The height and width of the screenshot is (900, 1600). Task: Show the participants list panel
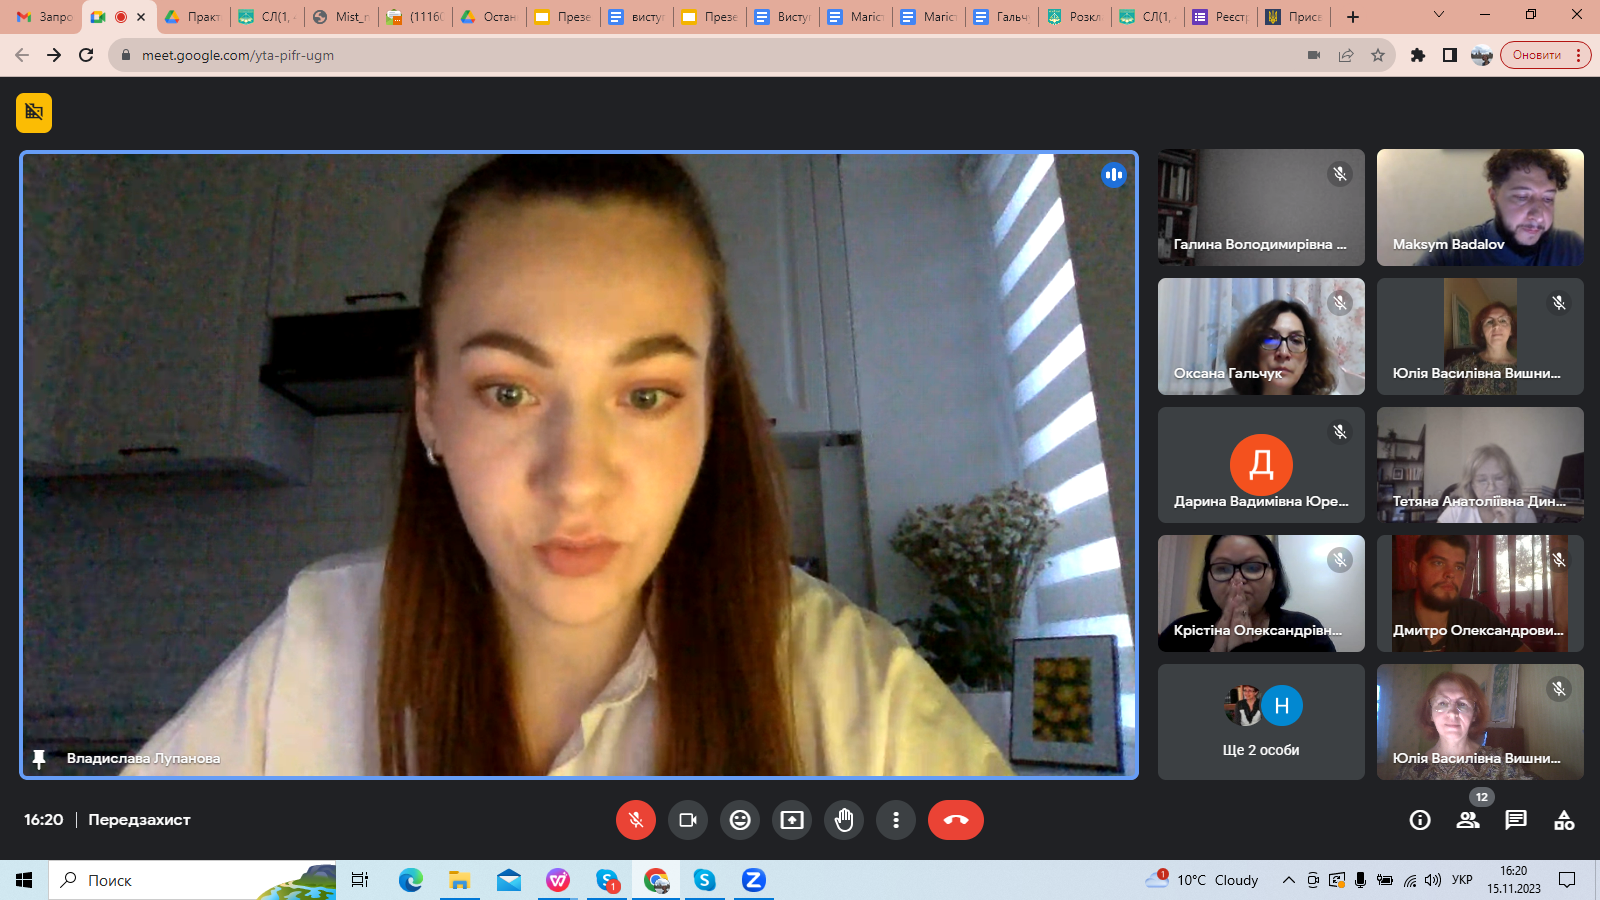[1468, 820]
